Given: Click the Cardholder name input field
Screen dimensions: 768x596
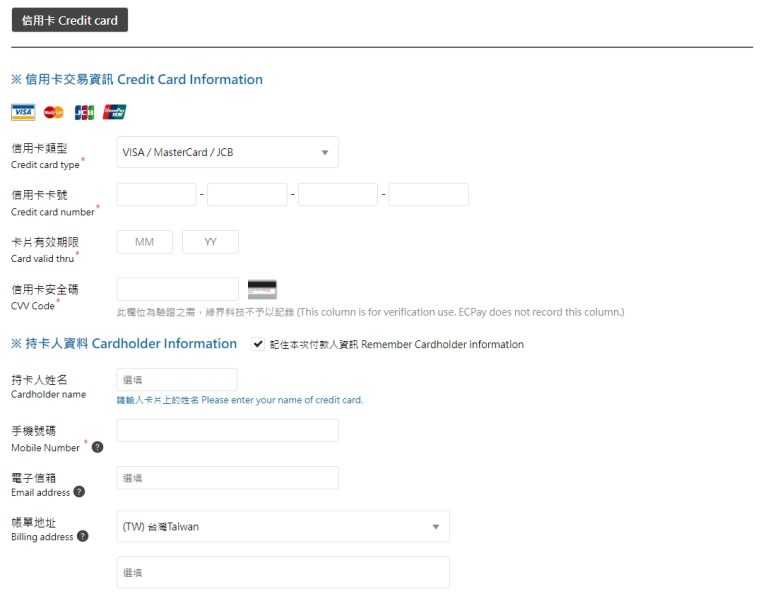Looking at the screenshot, I should point(177,379).
